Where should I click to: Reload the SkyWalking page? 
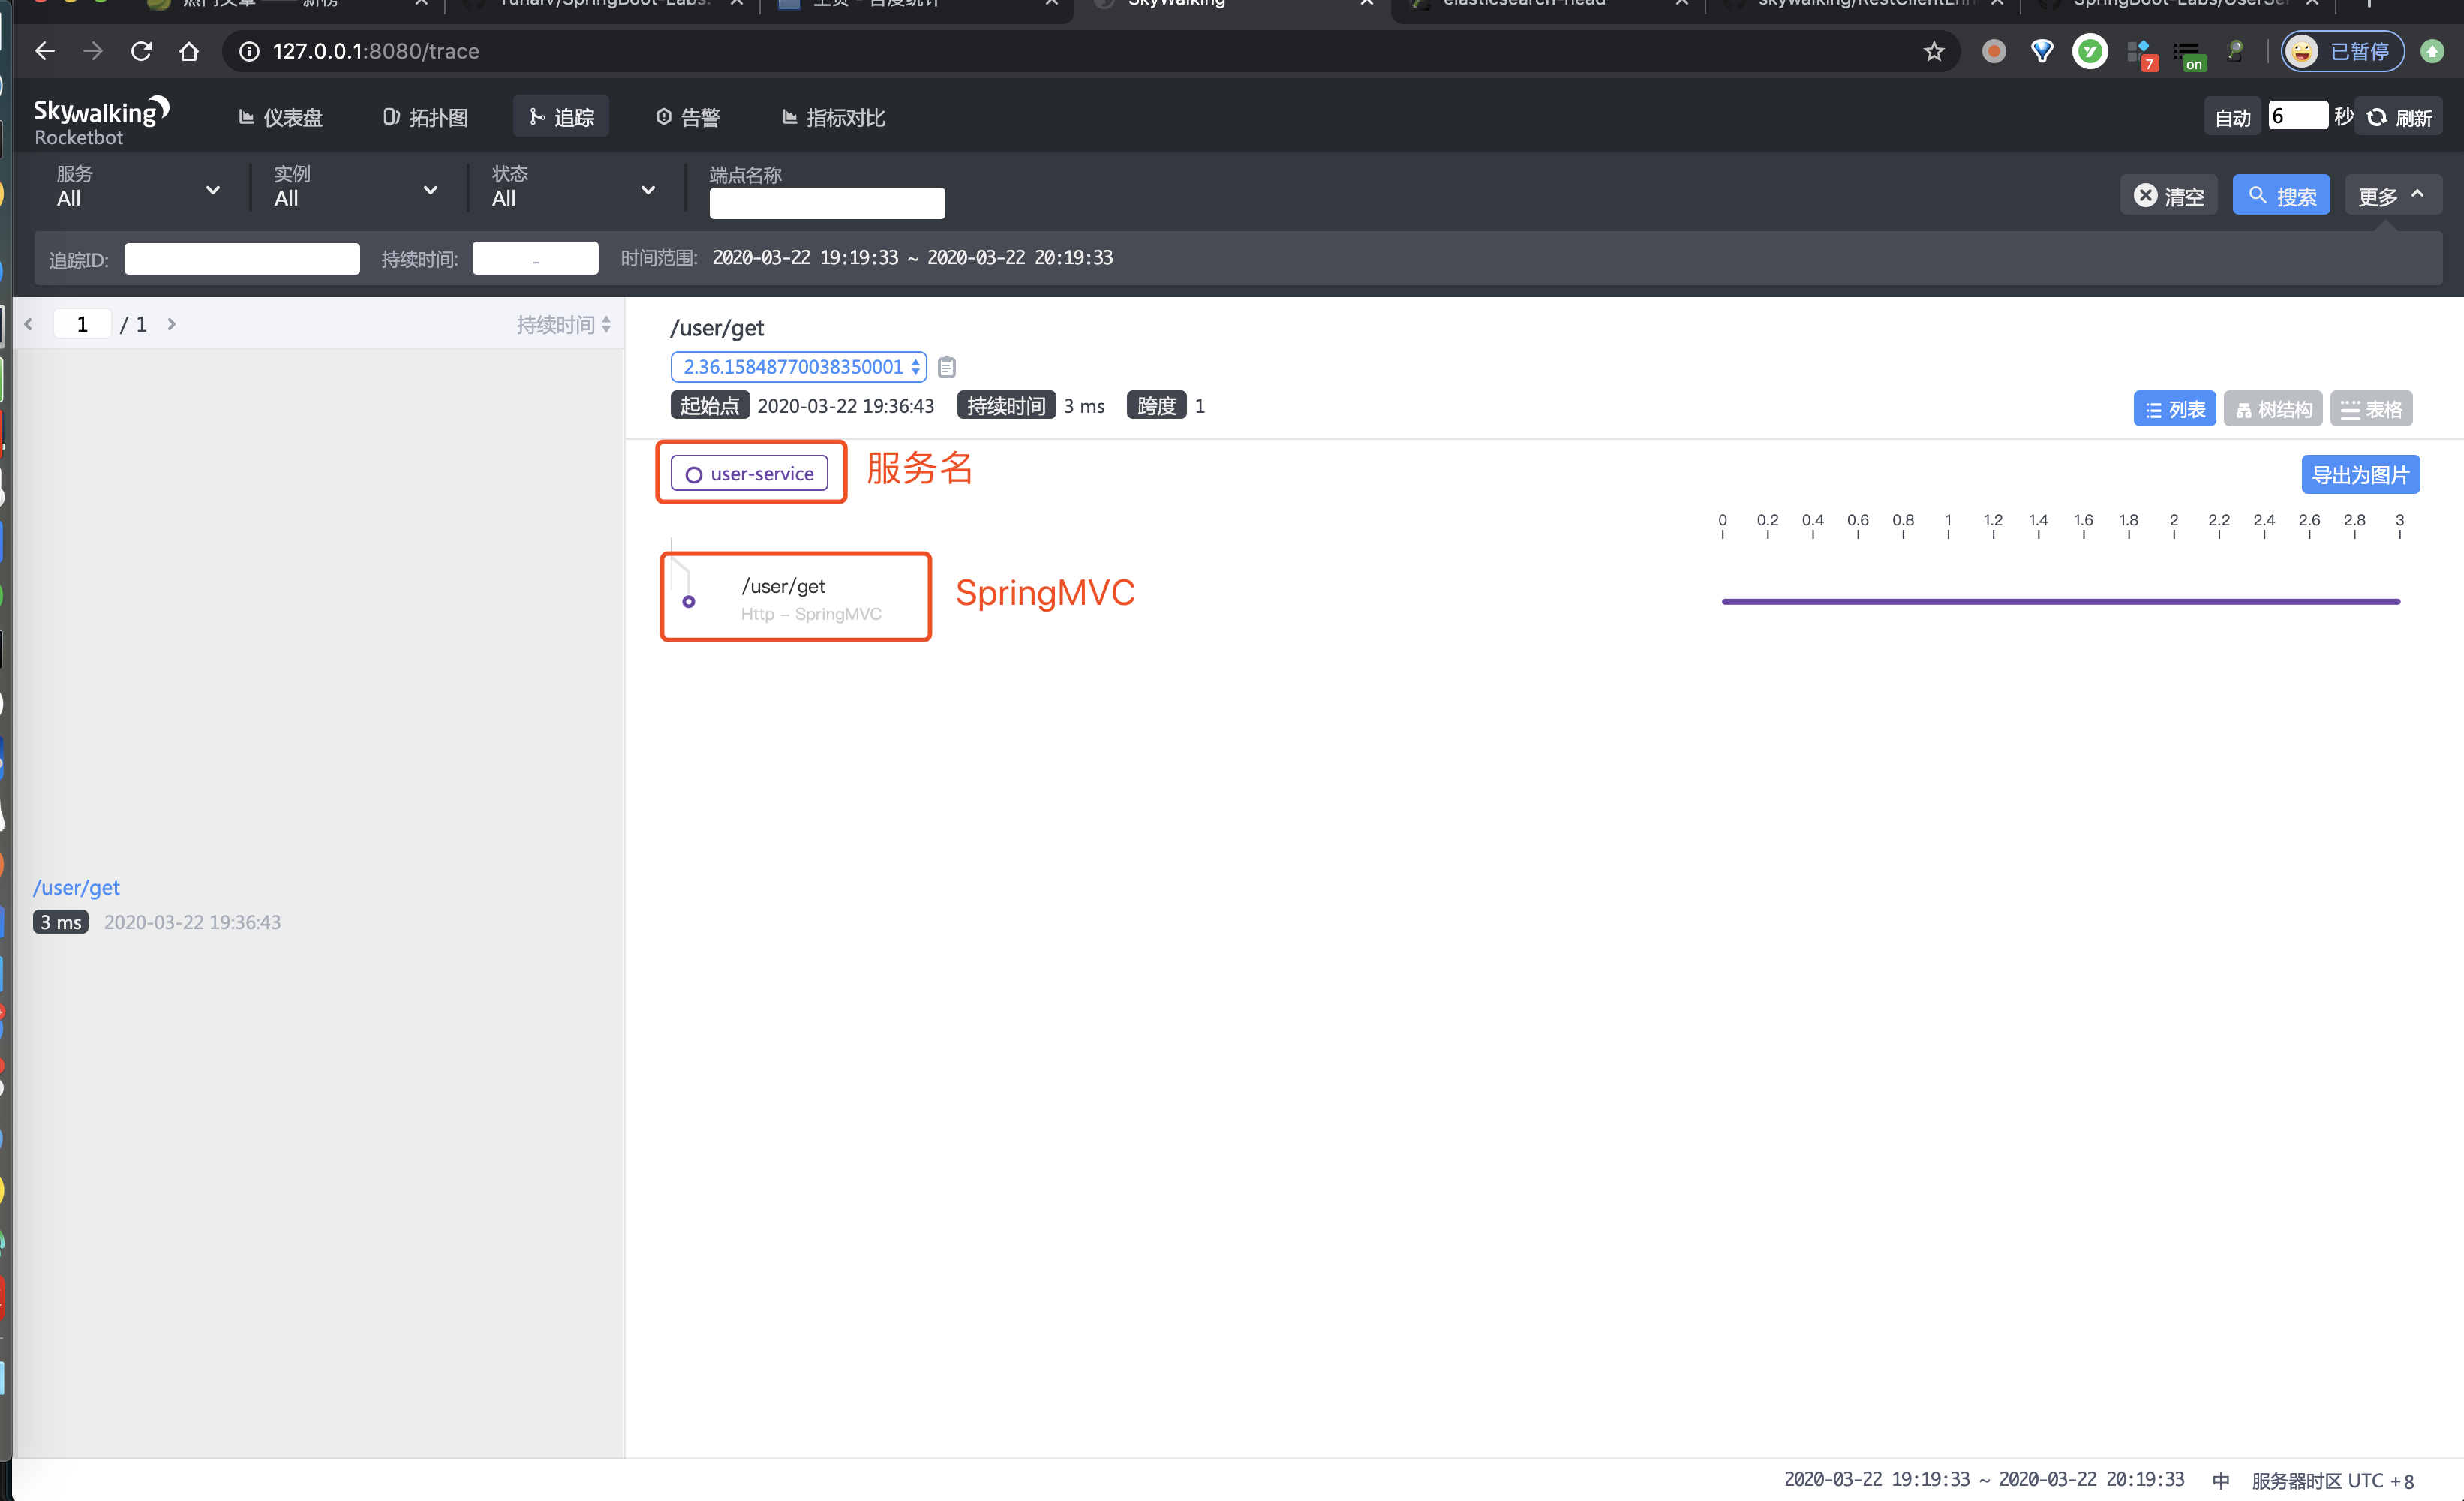[141, 51]
